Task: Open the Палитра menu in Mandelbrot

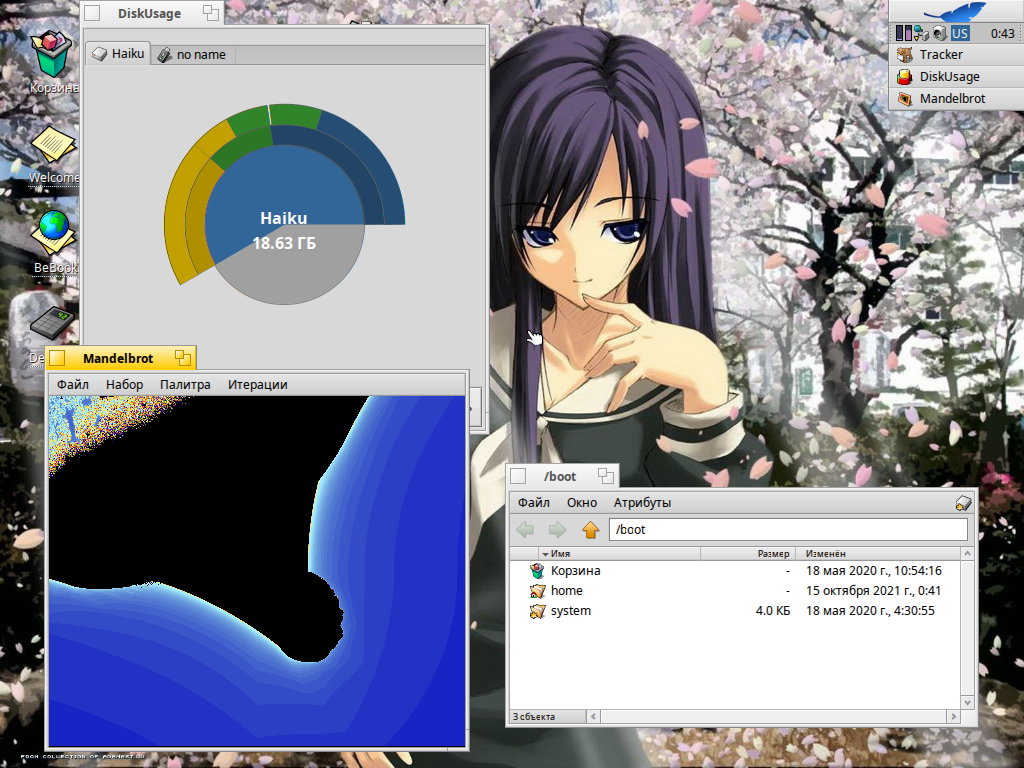Action: point(185,384)
